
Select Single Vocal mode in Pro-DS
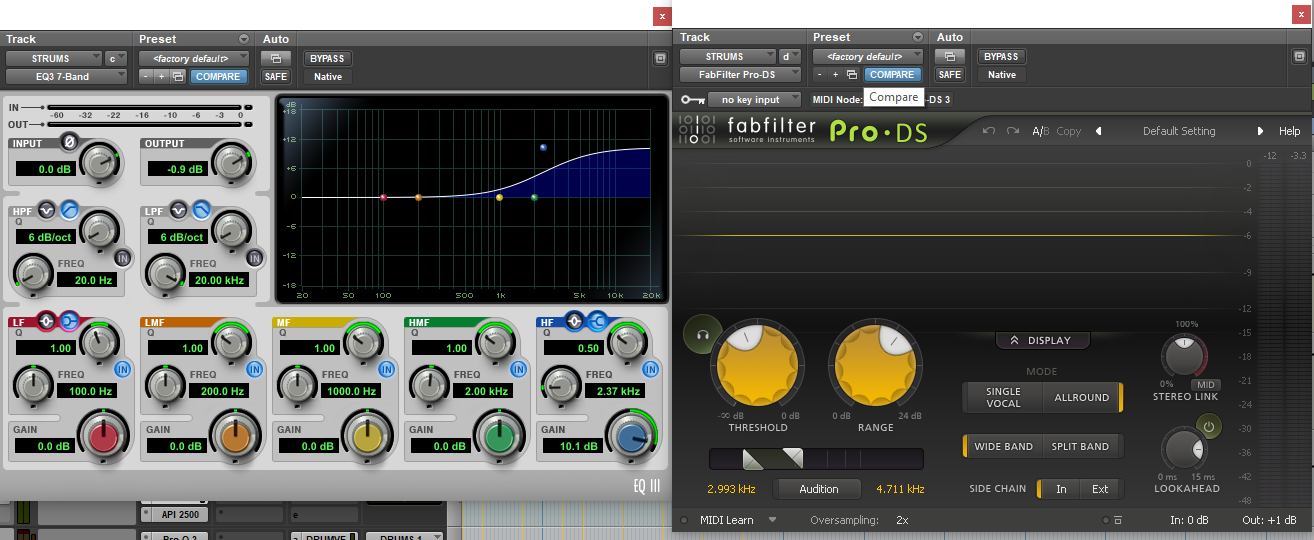(x=1003, y=397)
